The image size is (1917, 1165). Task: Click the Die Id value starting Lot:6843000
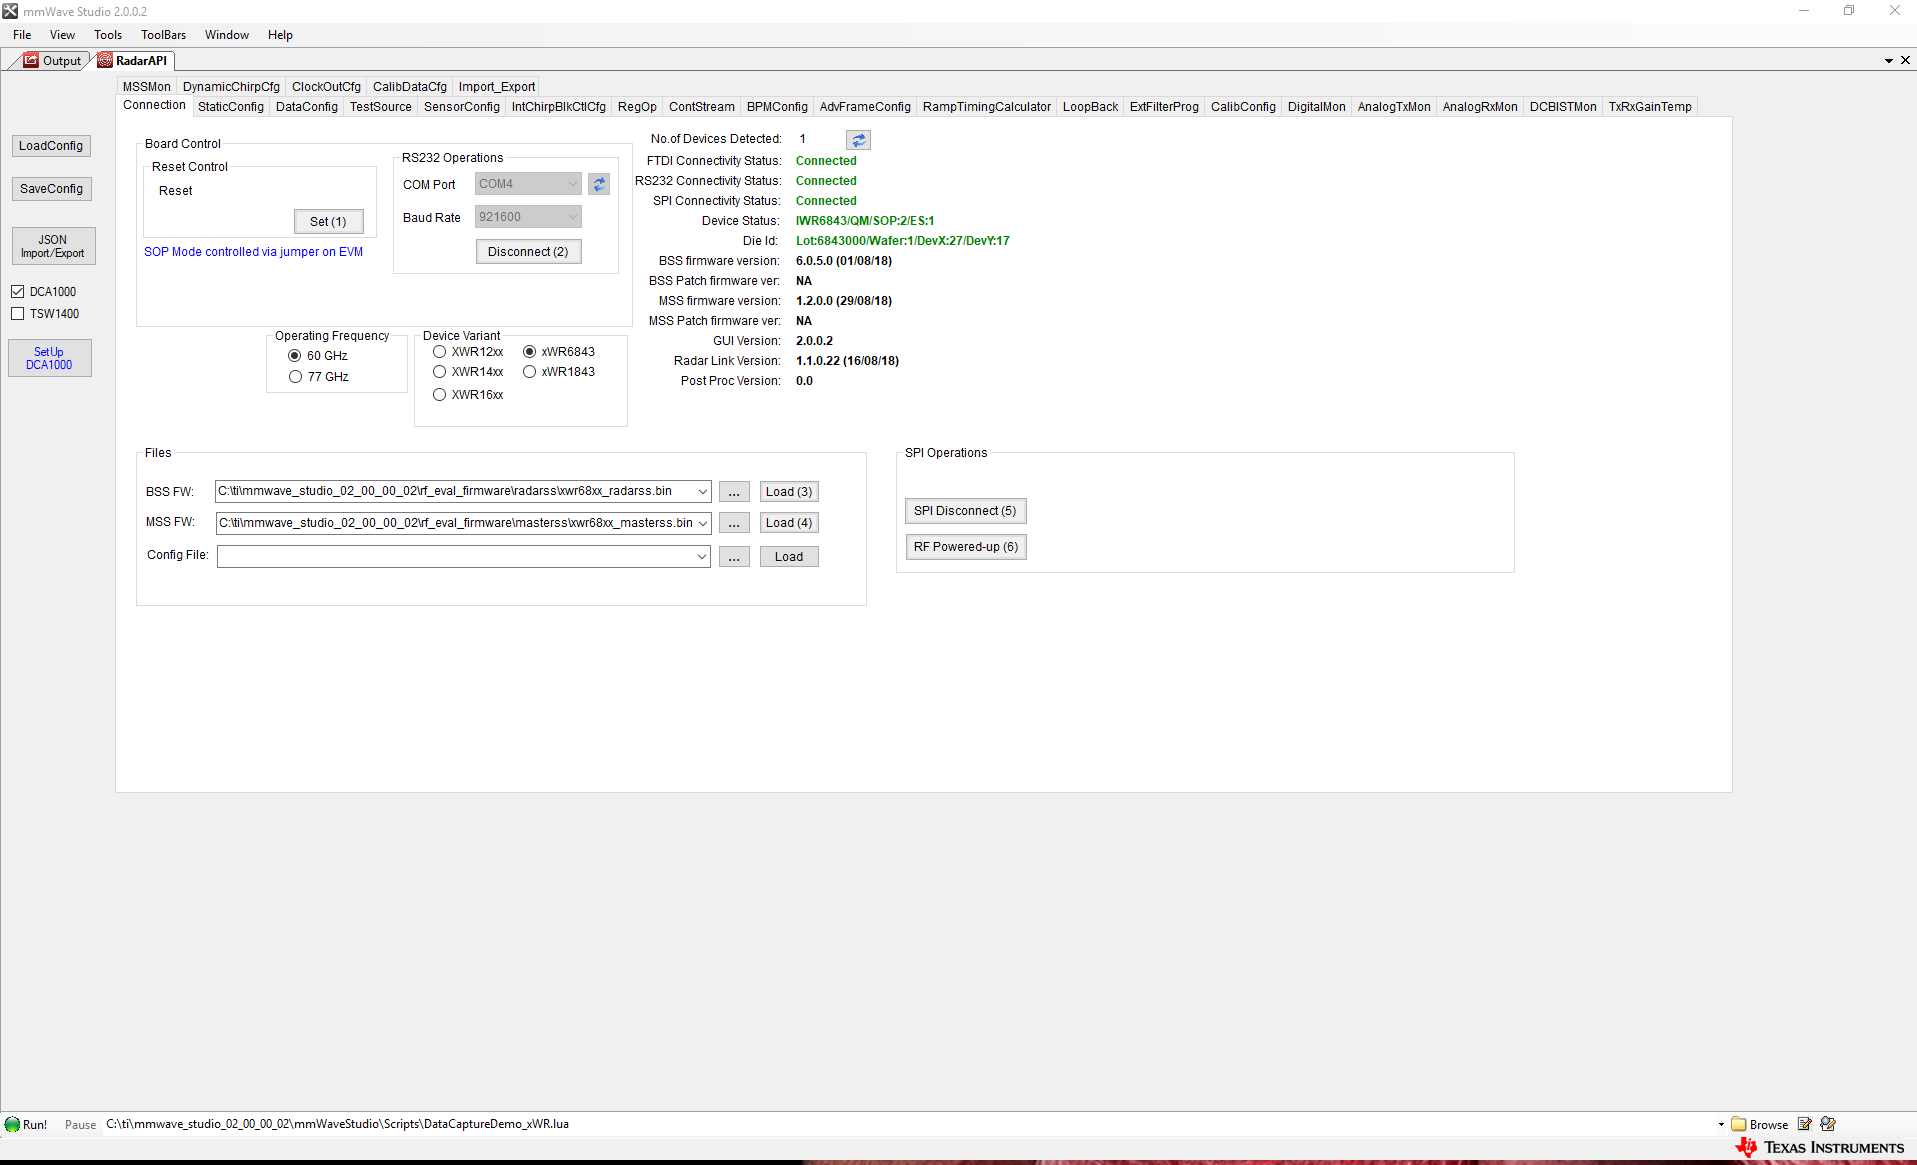(x=902, y=241)
